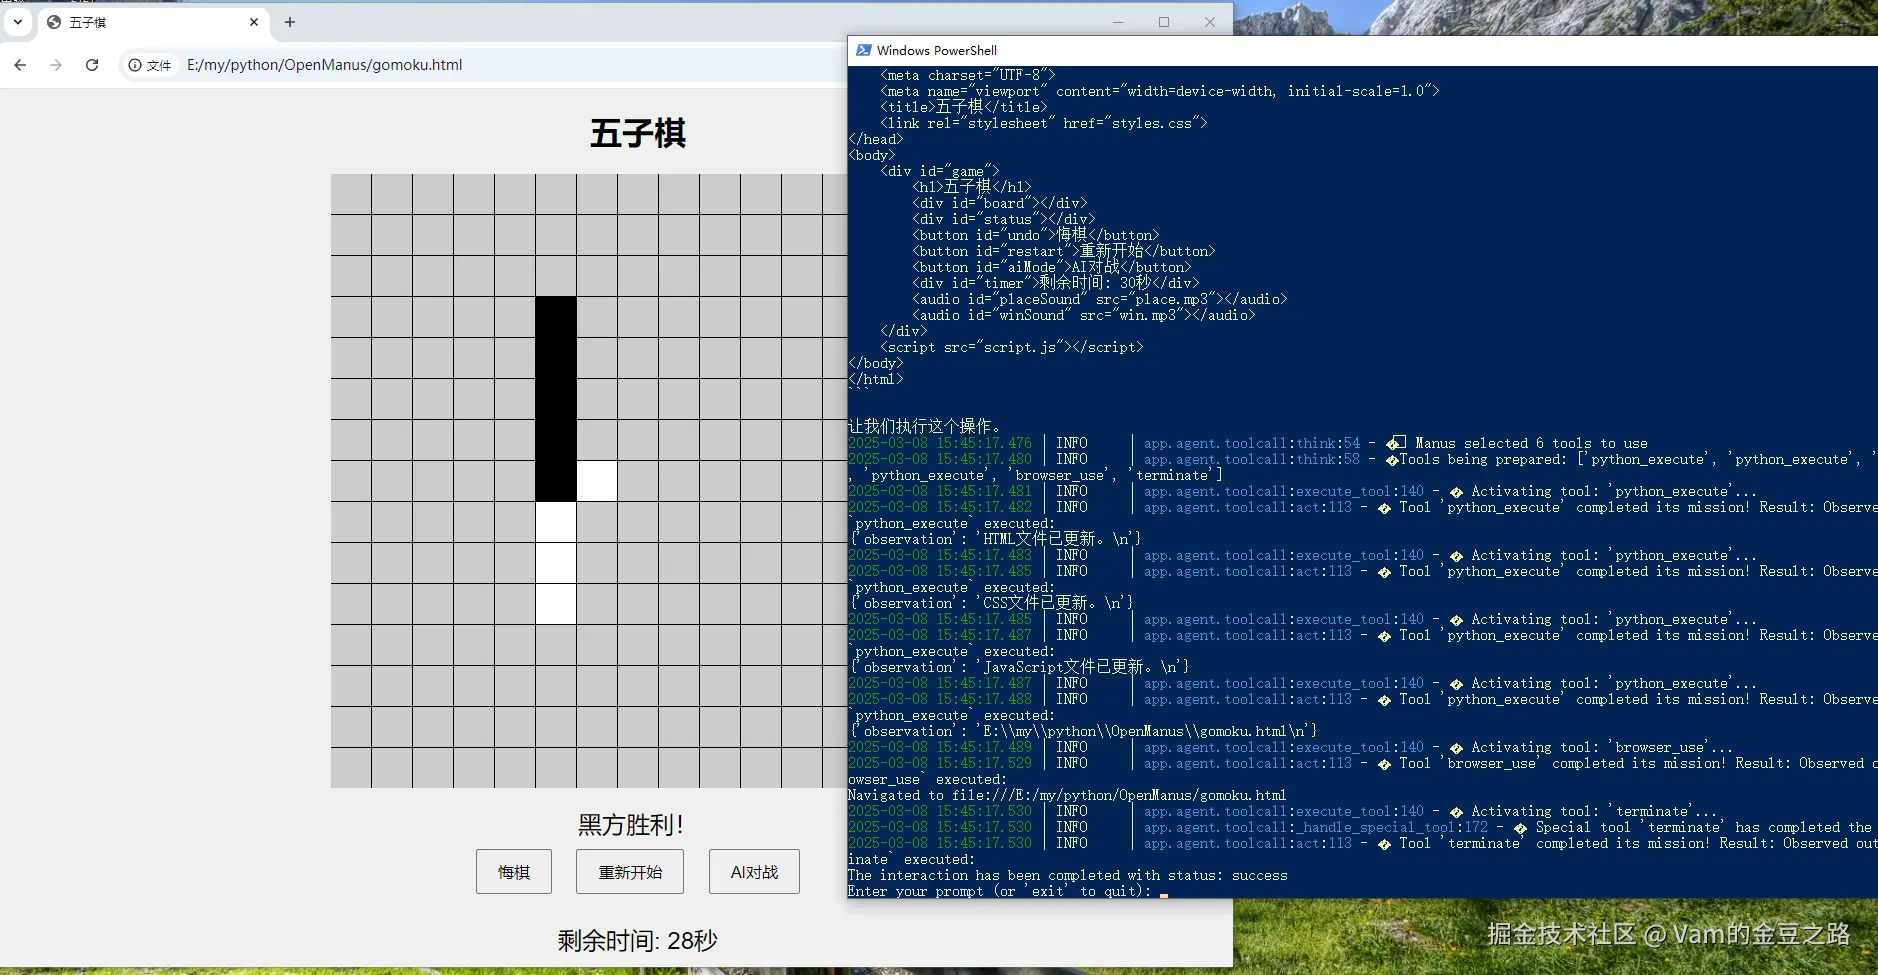Click the white piece right of the black column
1878x975 pixels.
597,481
